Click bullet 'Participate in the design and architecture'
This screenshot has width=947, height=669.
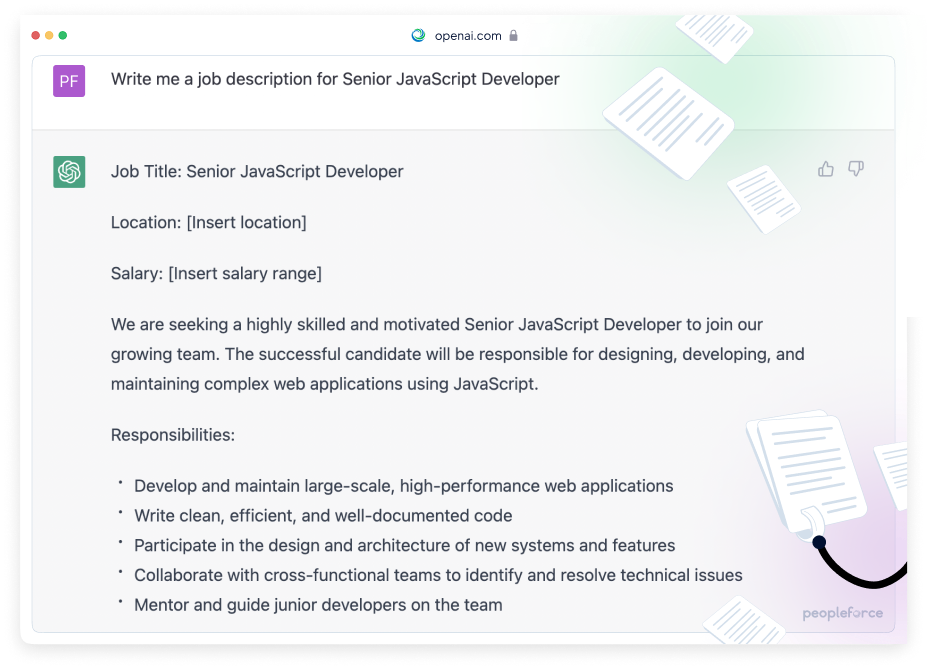[405, 546]
